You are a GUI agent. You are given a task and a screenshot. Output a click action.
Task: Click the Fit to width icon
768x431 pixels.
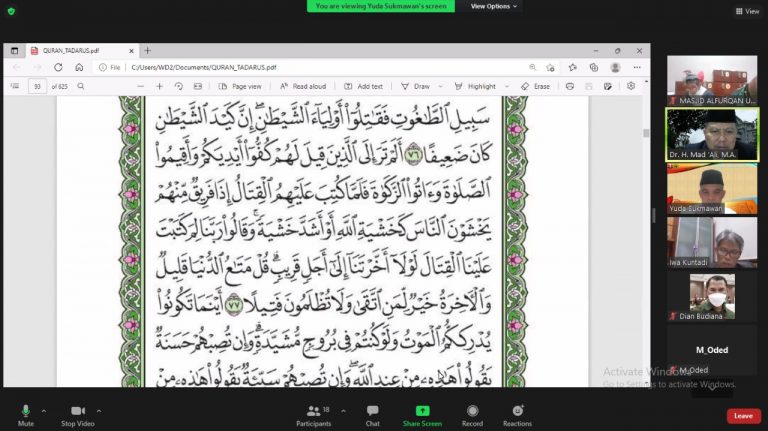(x=198, y=86)
